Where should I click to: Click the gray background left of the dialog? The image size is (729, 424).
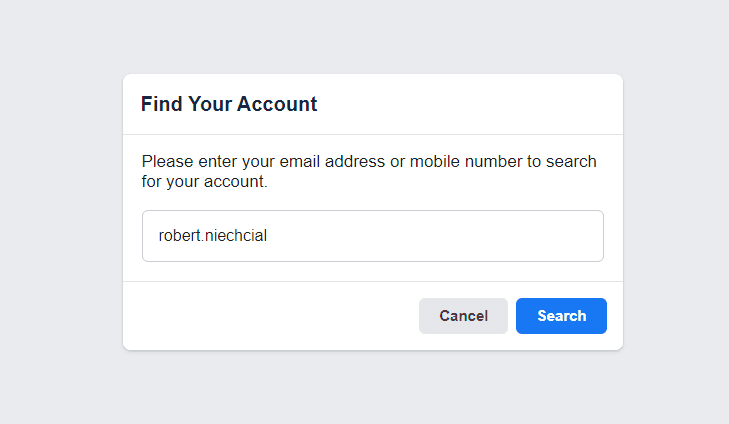(60, 212)
